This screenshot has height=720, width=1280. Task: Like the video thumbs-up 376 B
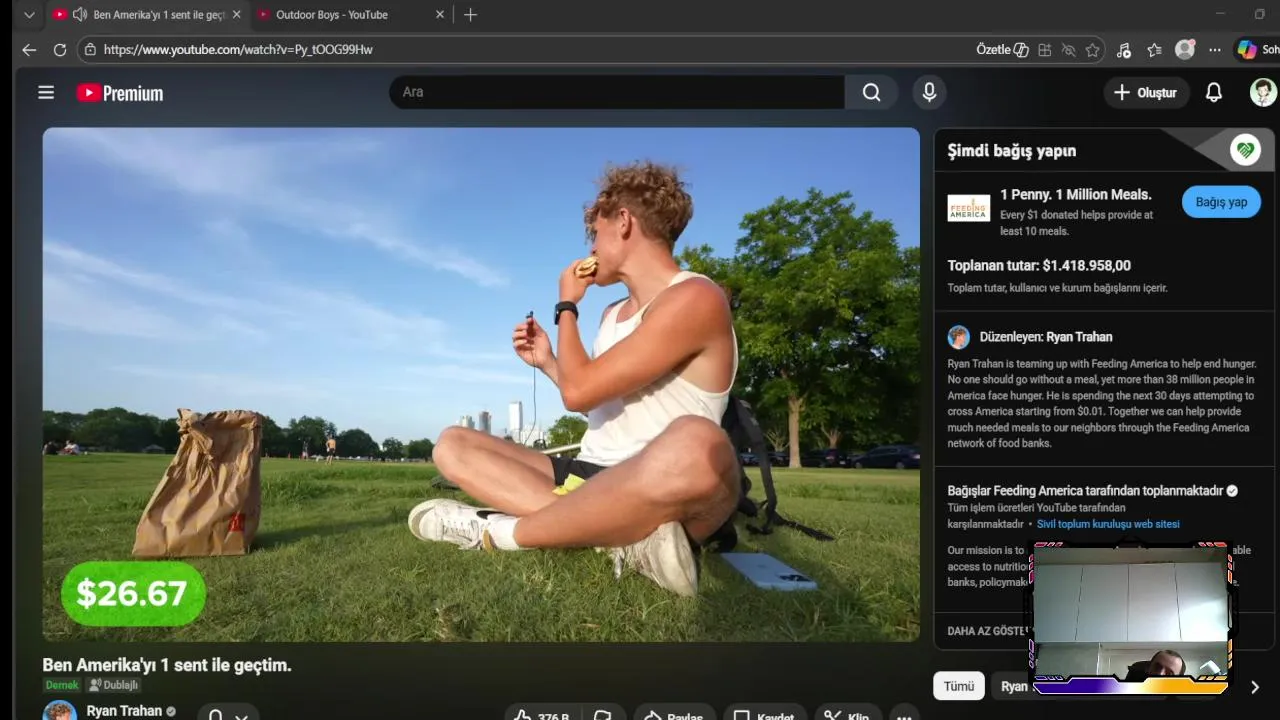(x=540, y=716)
